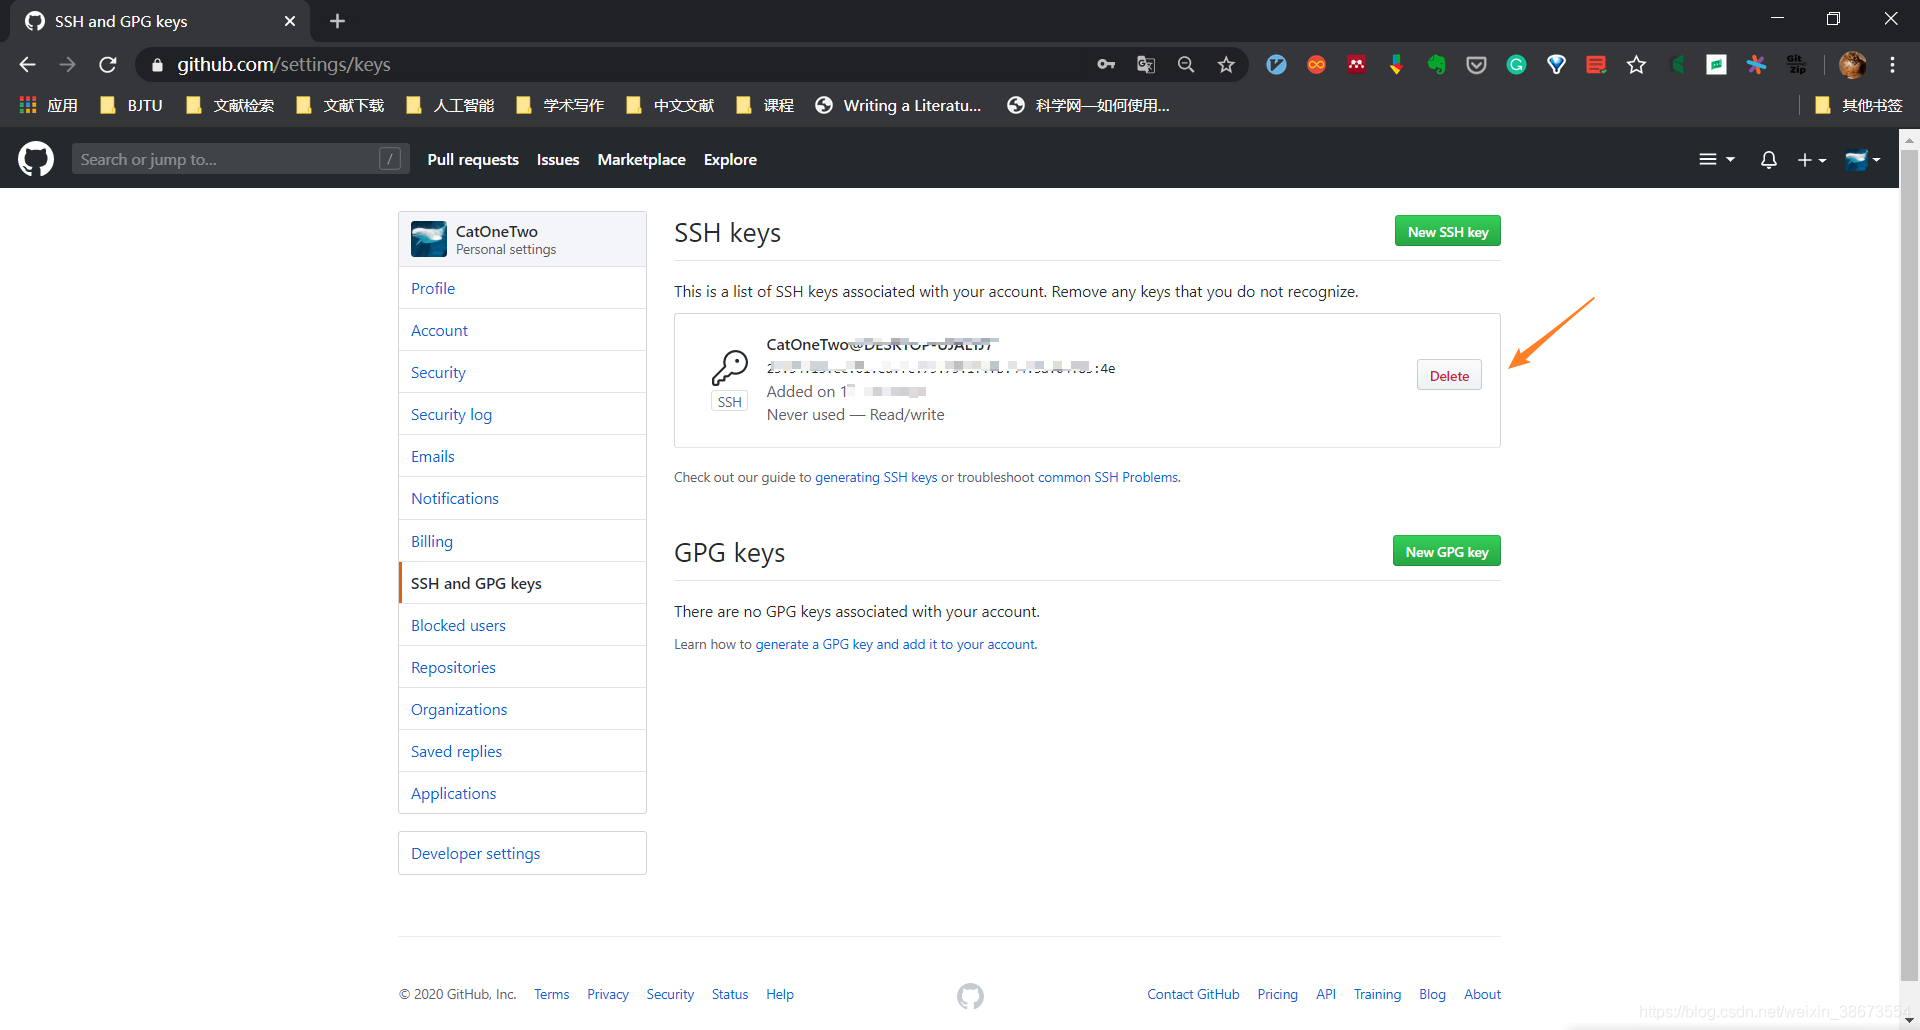The height and width of the screenshot is (1030, 1920).
Task: Open Chrome three-dot menu
Action: (1892, 65)
